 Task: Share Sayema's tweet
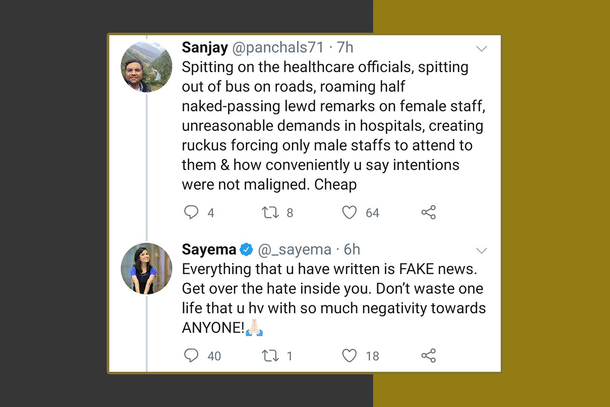click(x=428, y=355)
